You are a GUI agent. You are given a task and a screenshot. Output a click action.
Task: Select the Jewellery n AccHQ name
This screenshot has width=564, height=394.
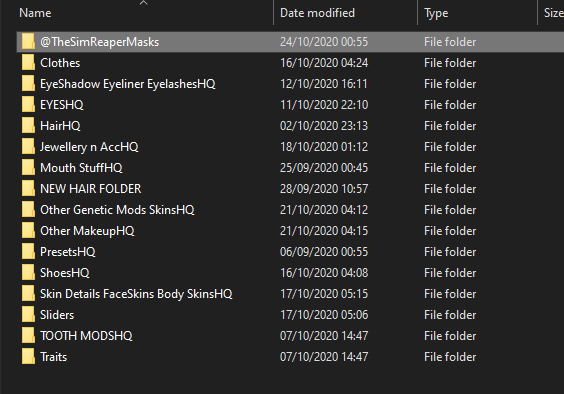tap(89, 147)
